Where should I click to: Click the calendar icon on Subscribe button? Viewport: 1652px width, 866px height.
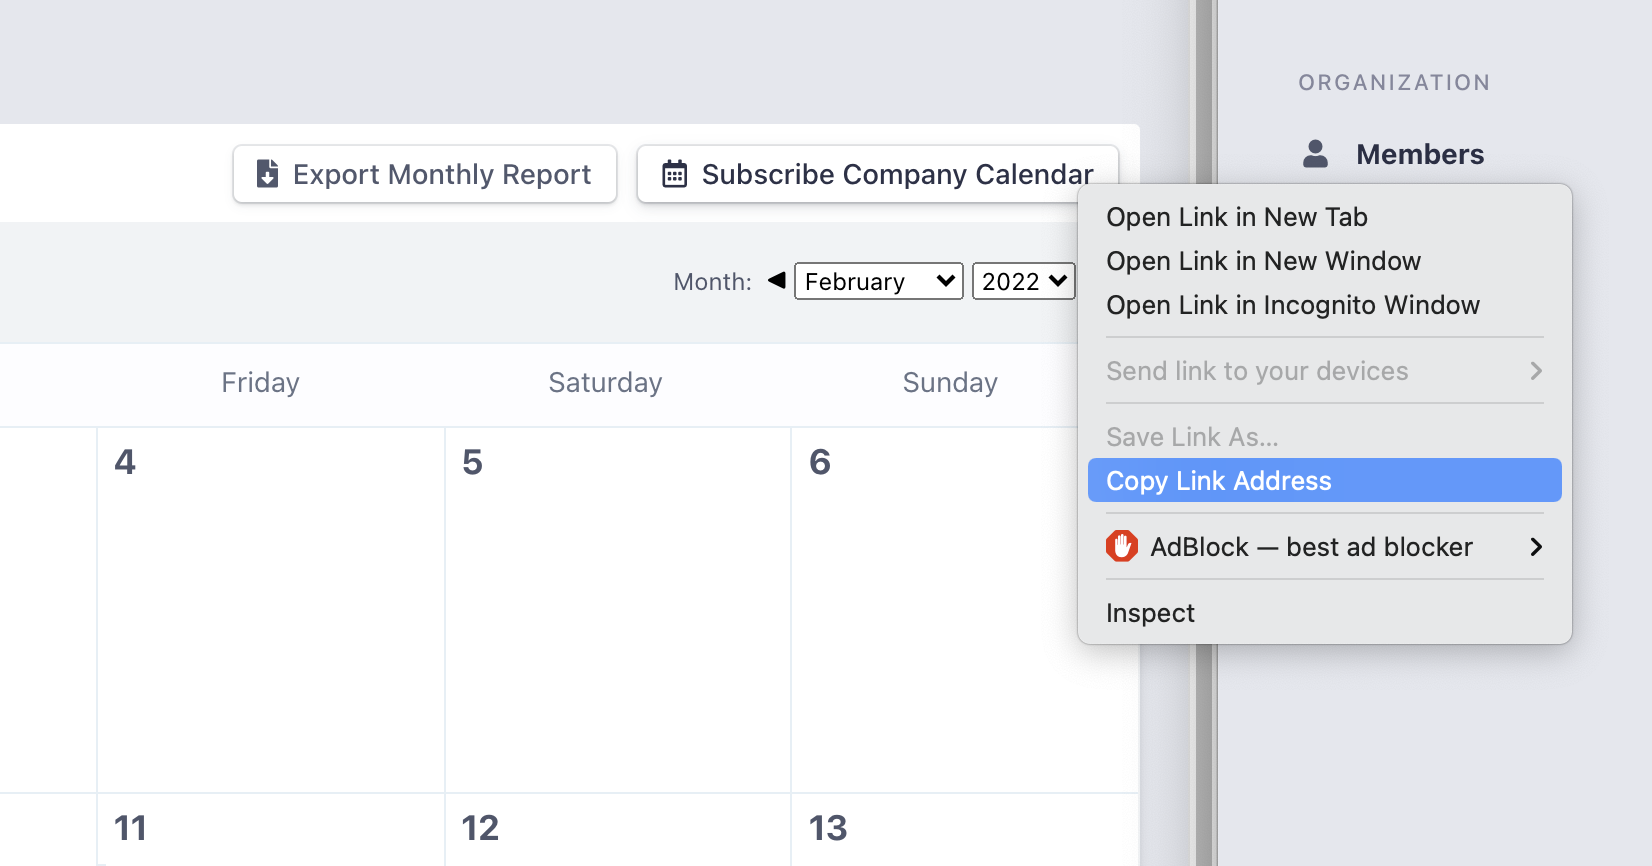point(675,174)
